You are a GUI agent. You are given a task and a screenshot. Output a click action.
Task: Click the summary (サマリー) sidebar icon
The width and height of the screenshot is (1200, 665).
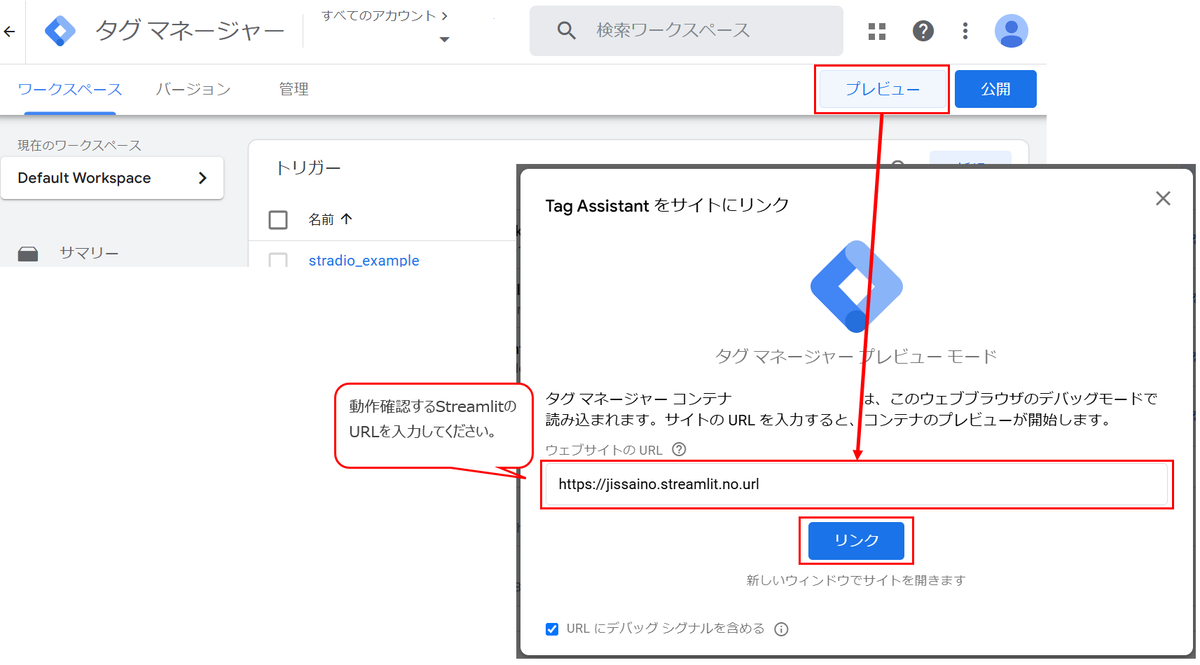28,255
